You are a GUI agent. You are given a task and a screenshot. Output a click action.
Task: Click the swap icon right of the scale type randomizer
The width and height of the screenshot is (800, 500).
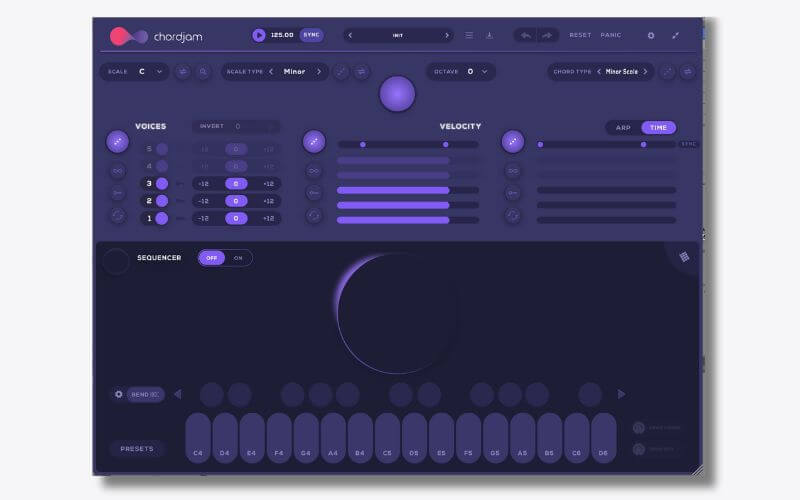pos(361,72)
